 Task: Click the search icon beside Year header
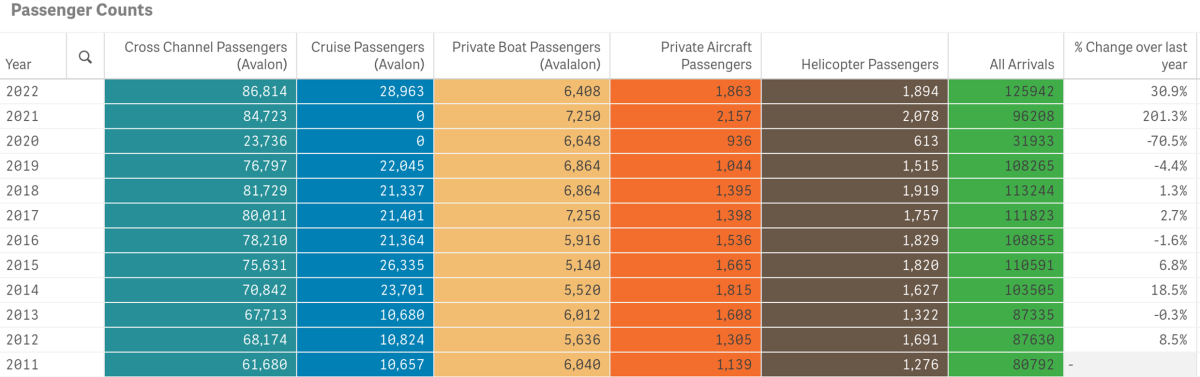coord(85,57)
